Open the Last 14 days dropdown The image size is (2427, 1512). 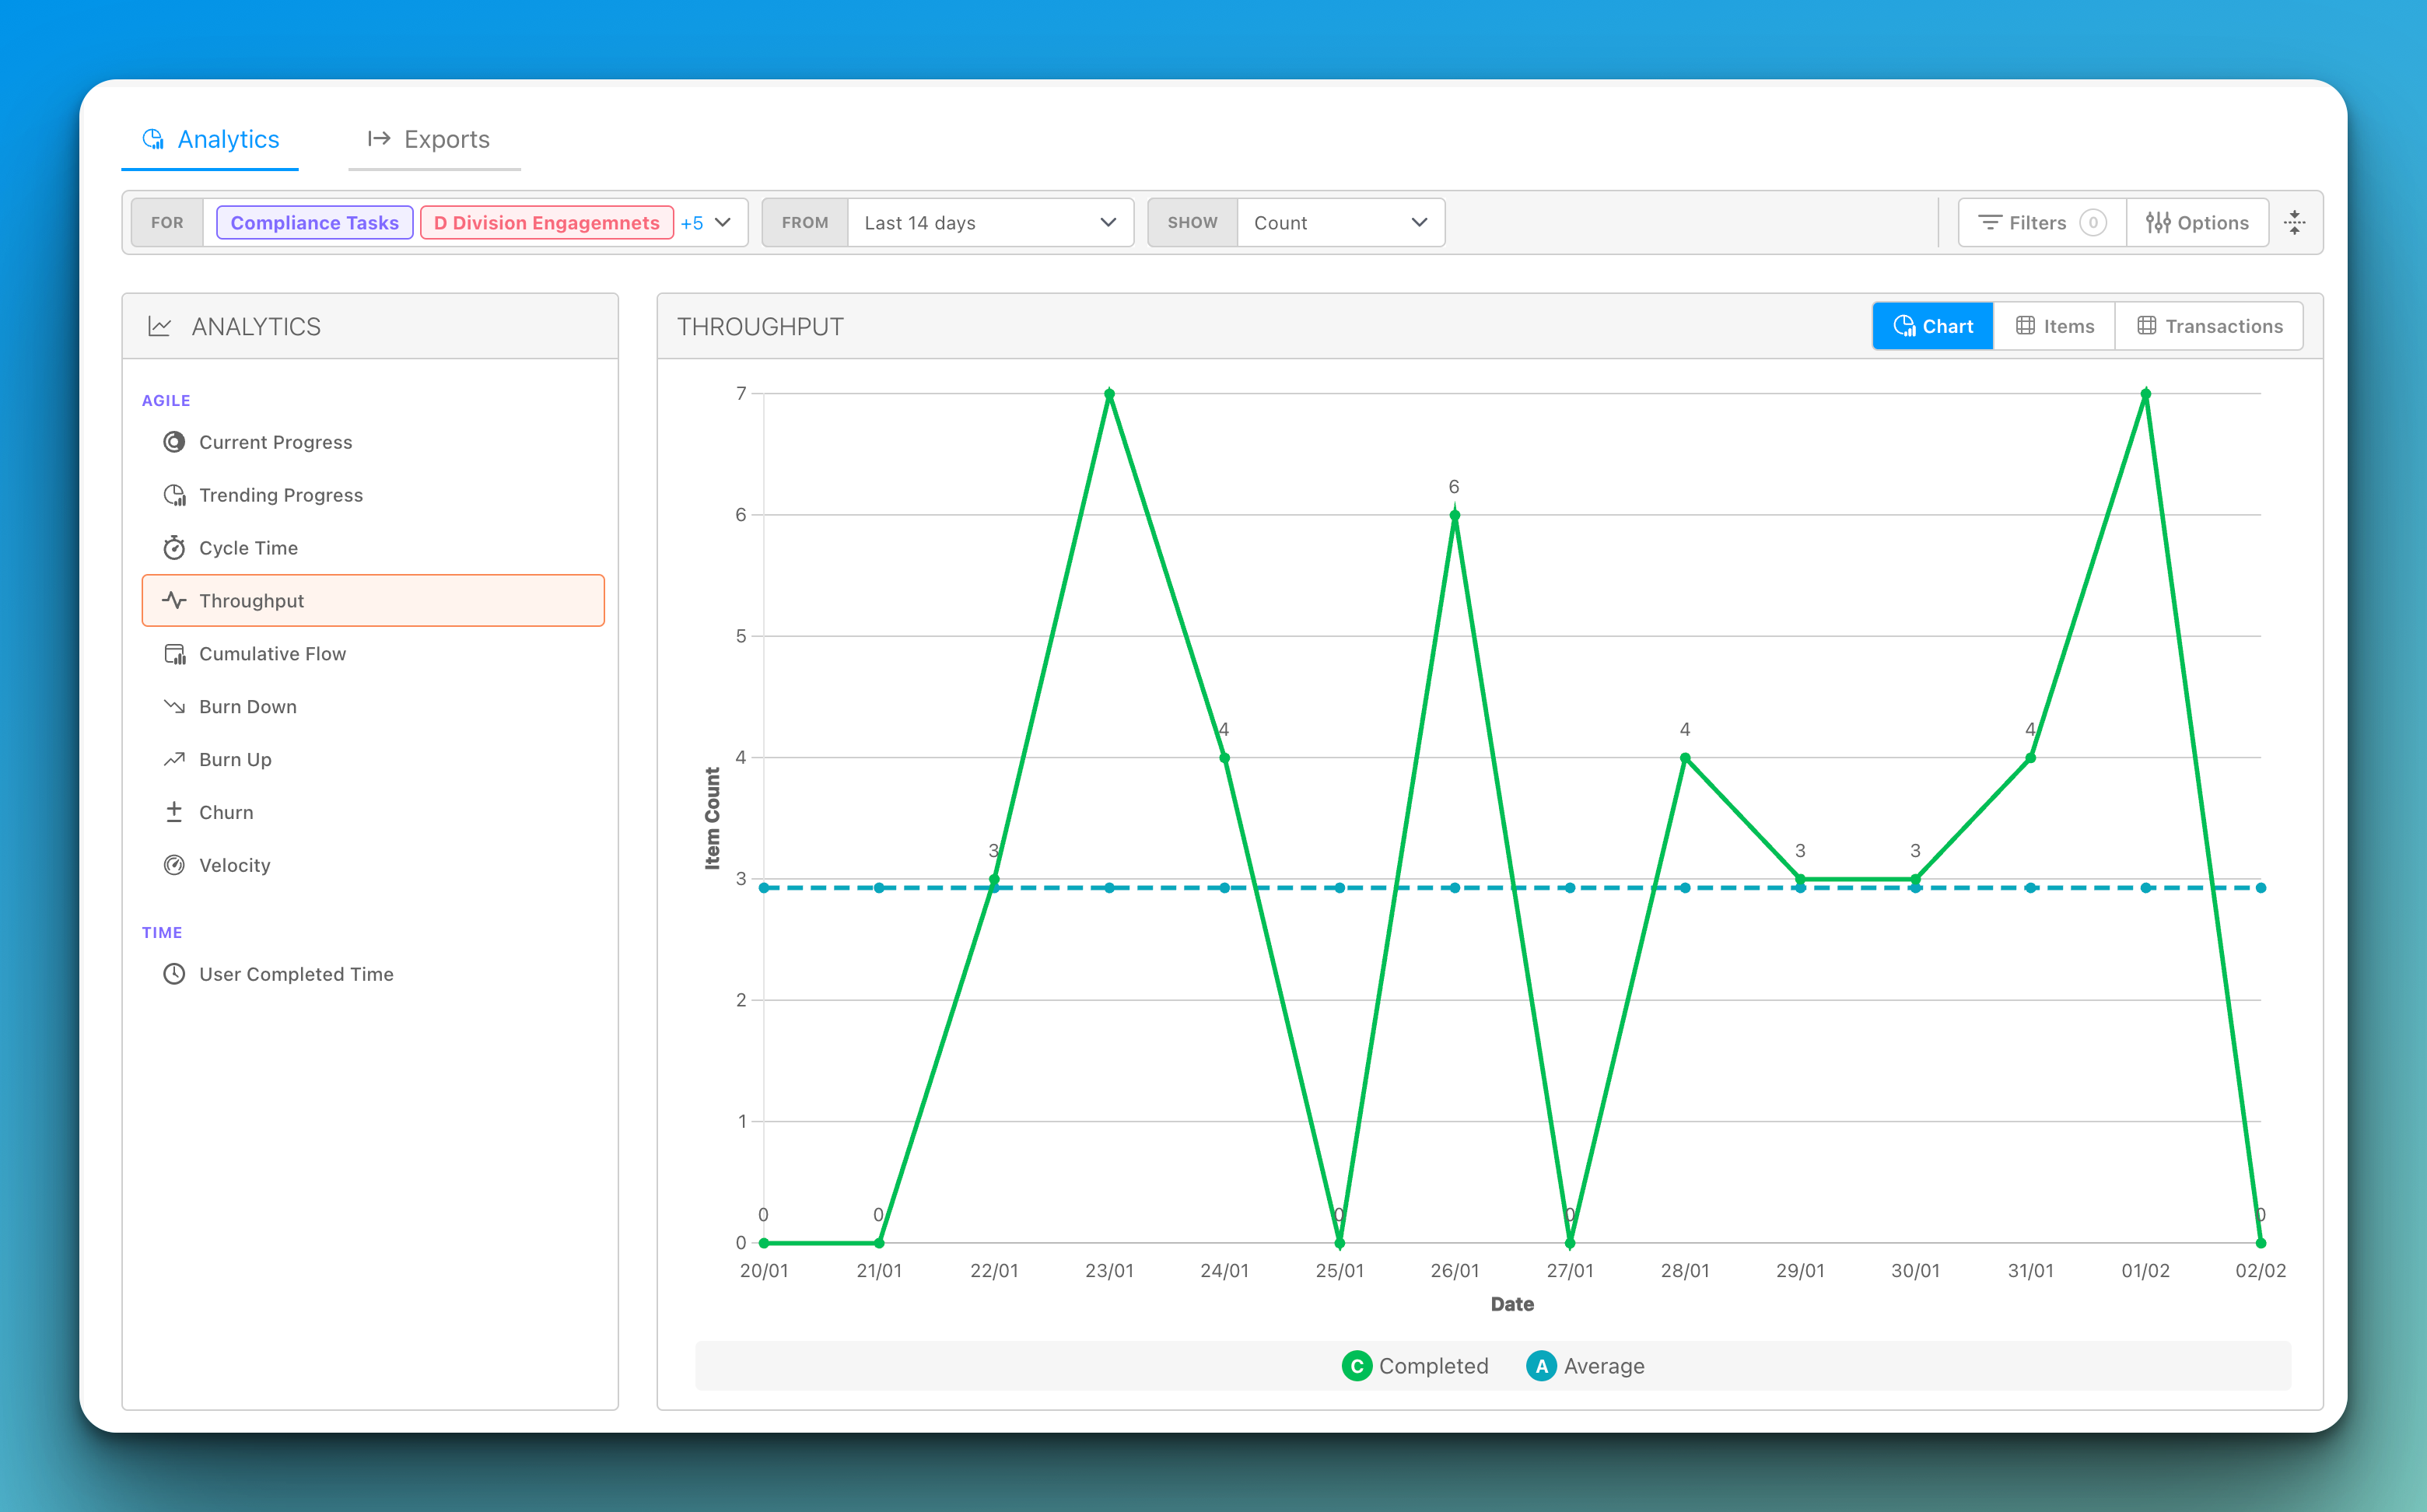click(989, 223)
